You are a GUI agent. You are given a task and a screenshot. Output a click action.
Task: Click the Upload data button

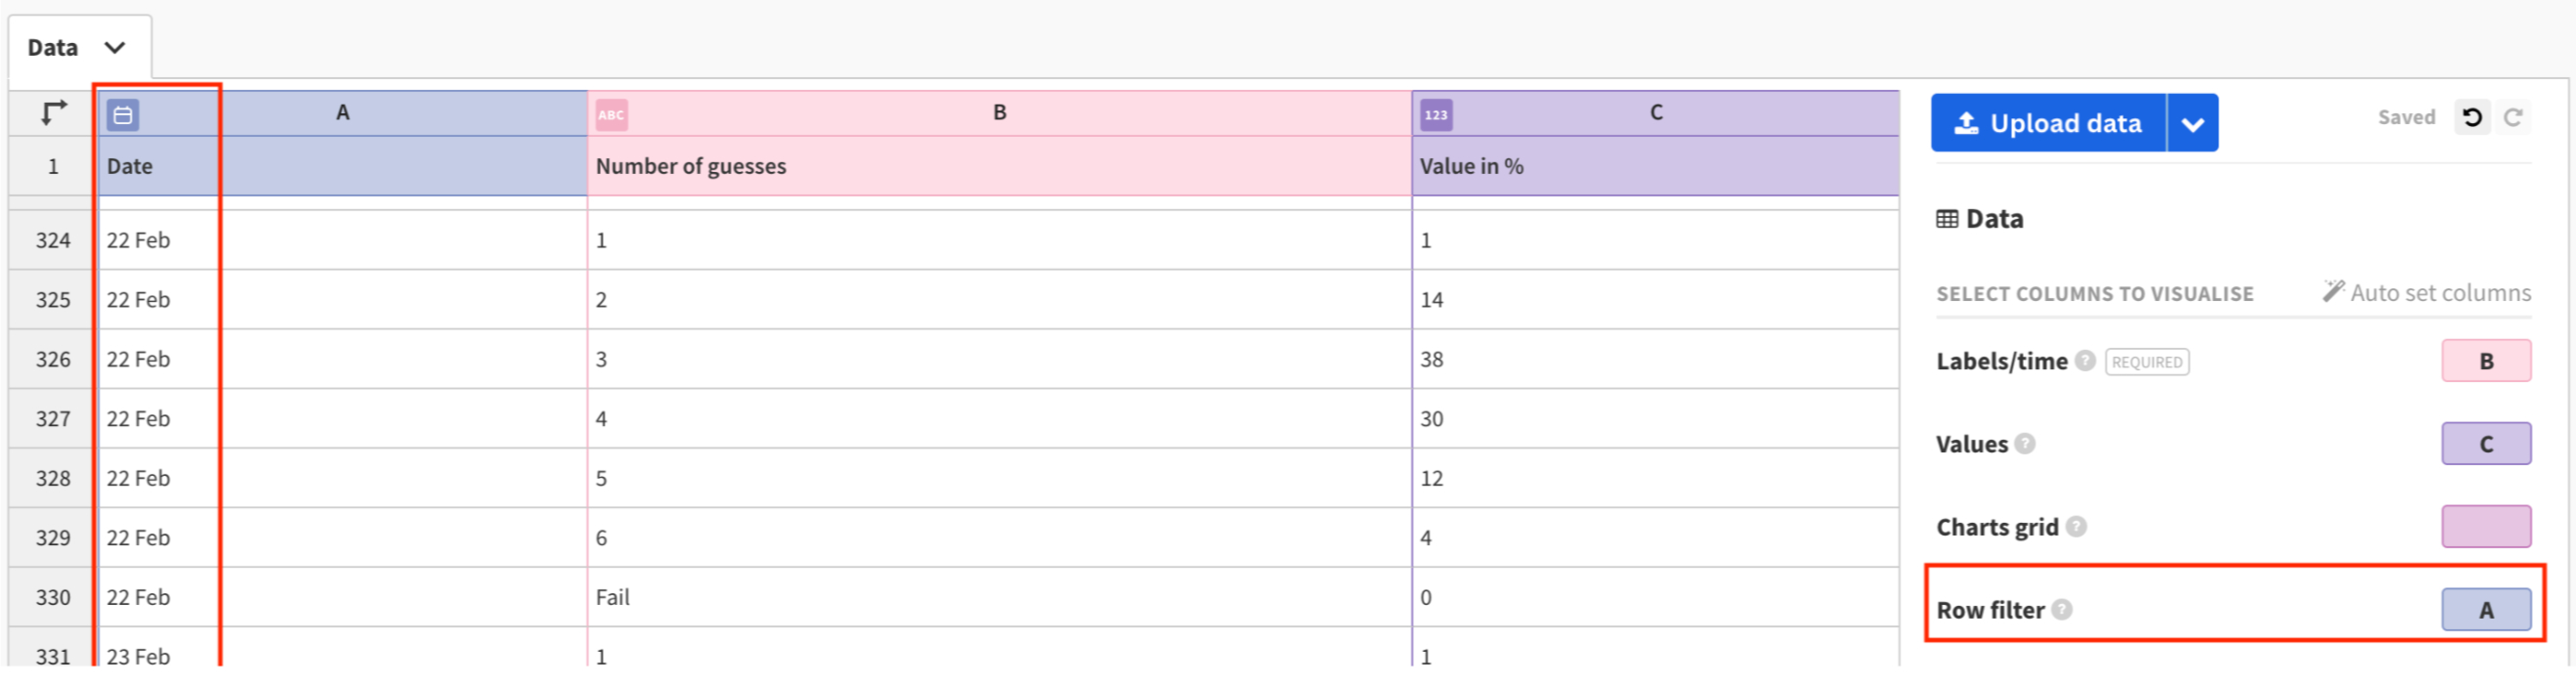coord(2048,124)
